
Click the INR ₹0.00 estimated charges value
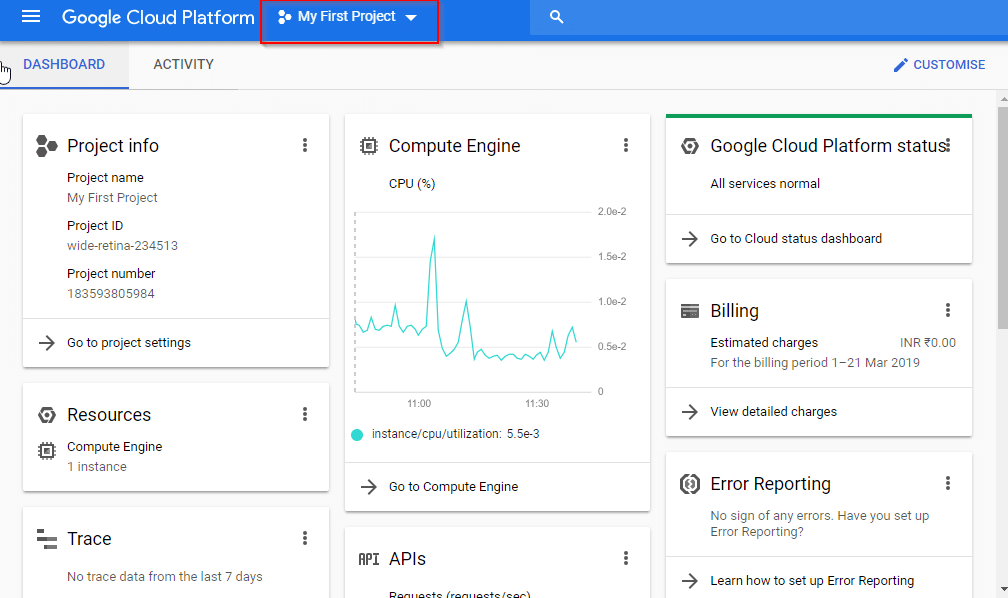(928, 343)
